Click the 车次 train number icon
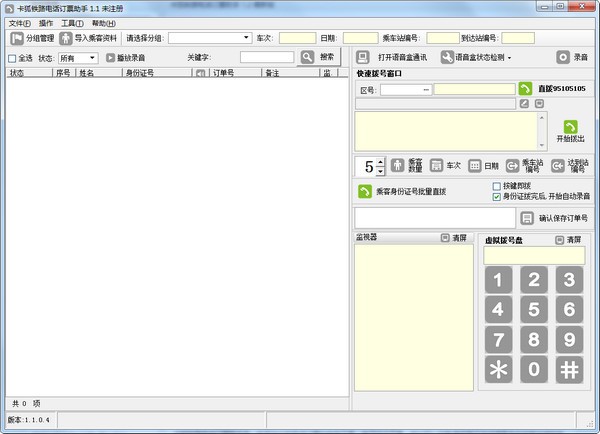Viewport: 600px width, 434px height. [436, 165]
